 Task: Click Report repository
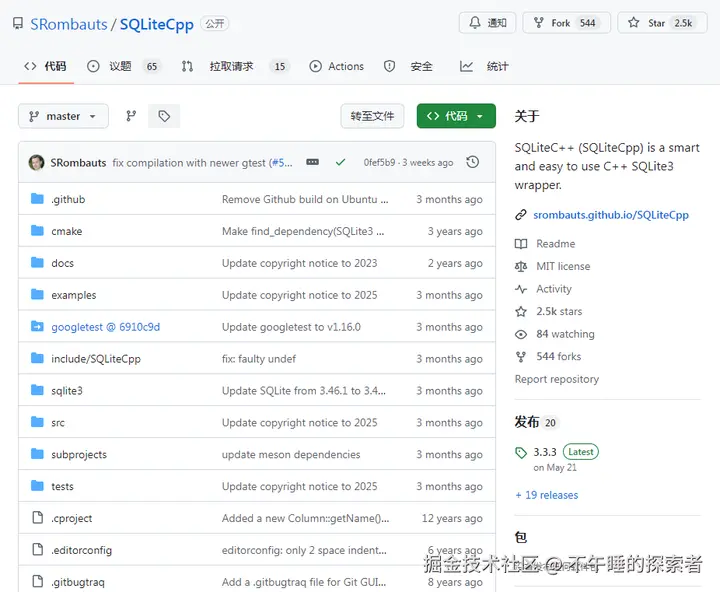pyautogui.click(x=557, y=379)
